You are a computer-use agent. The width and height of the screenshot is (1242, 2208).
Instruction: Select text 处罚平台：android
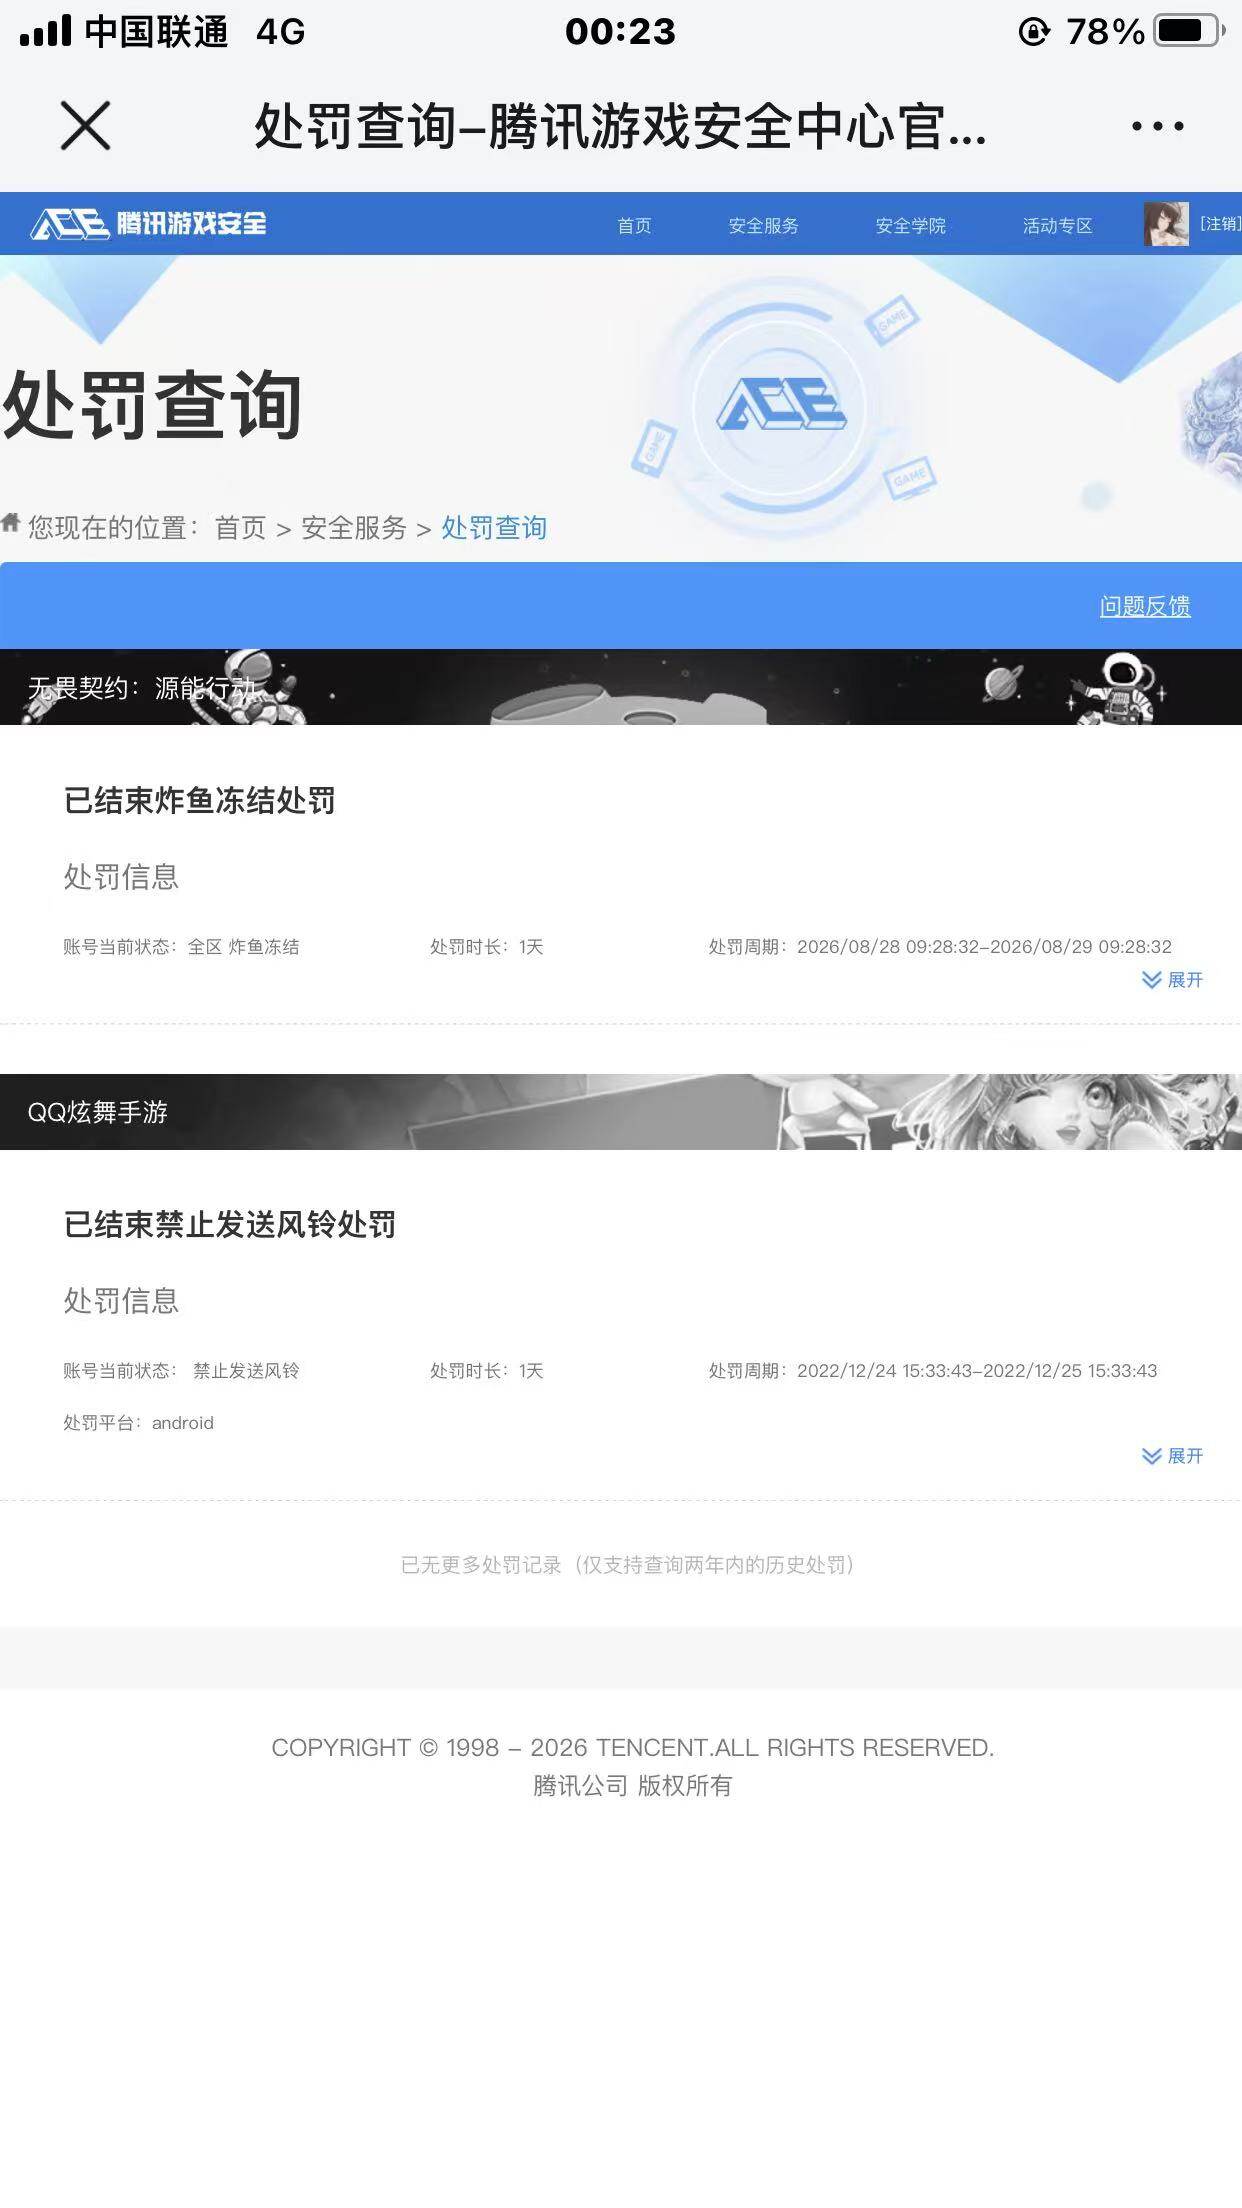138,1423
